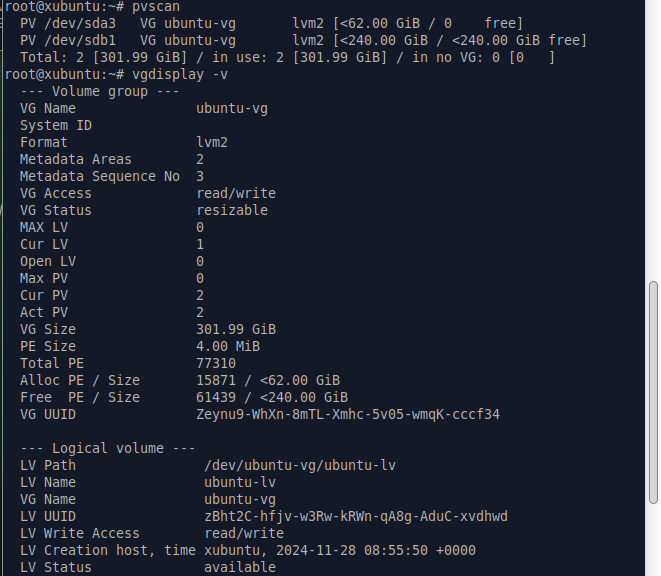Click the Format value lvm2

point(212,143)
